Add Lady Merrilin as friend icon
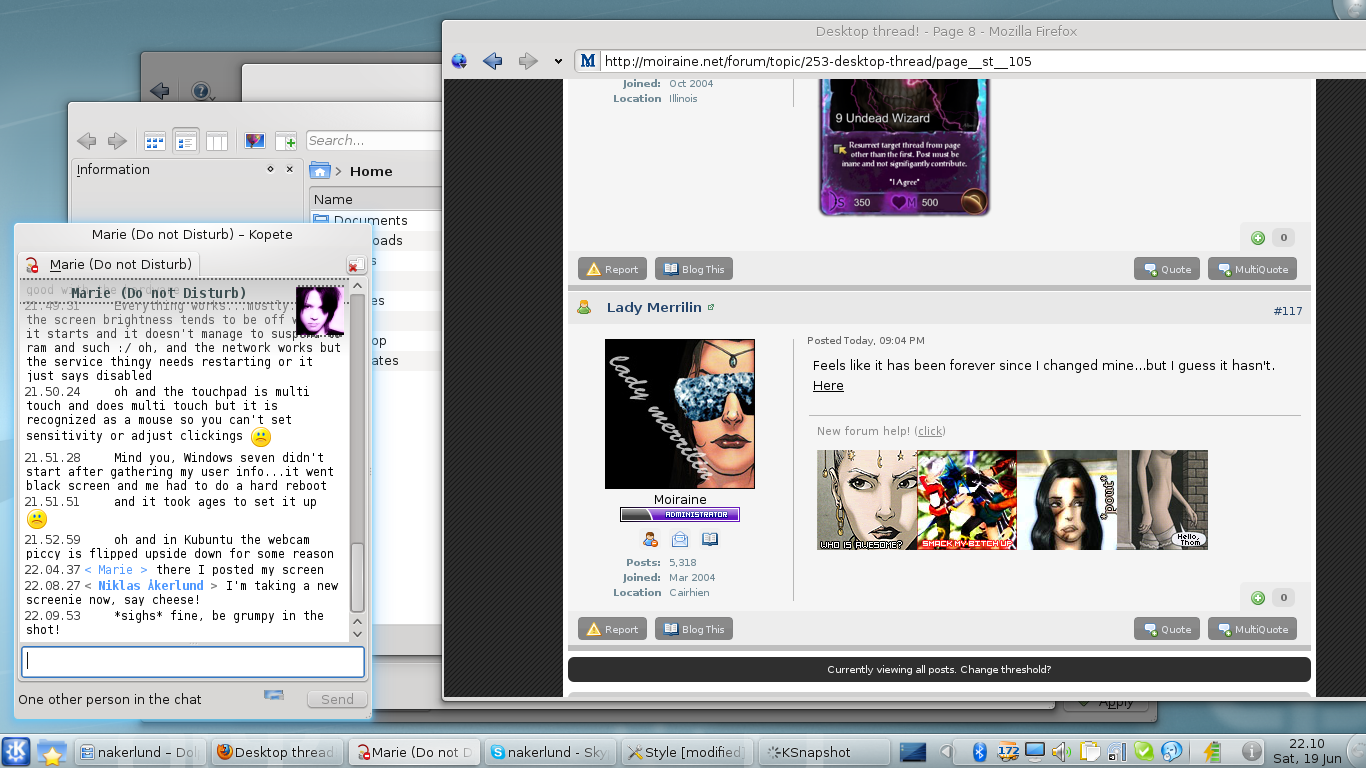 tap(650, 540)
